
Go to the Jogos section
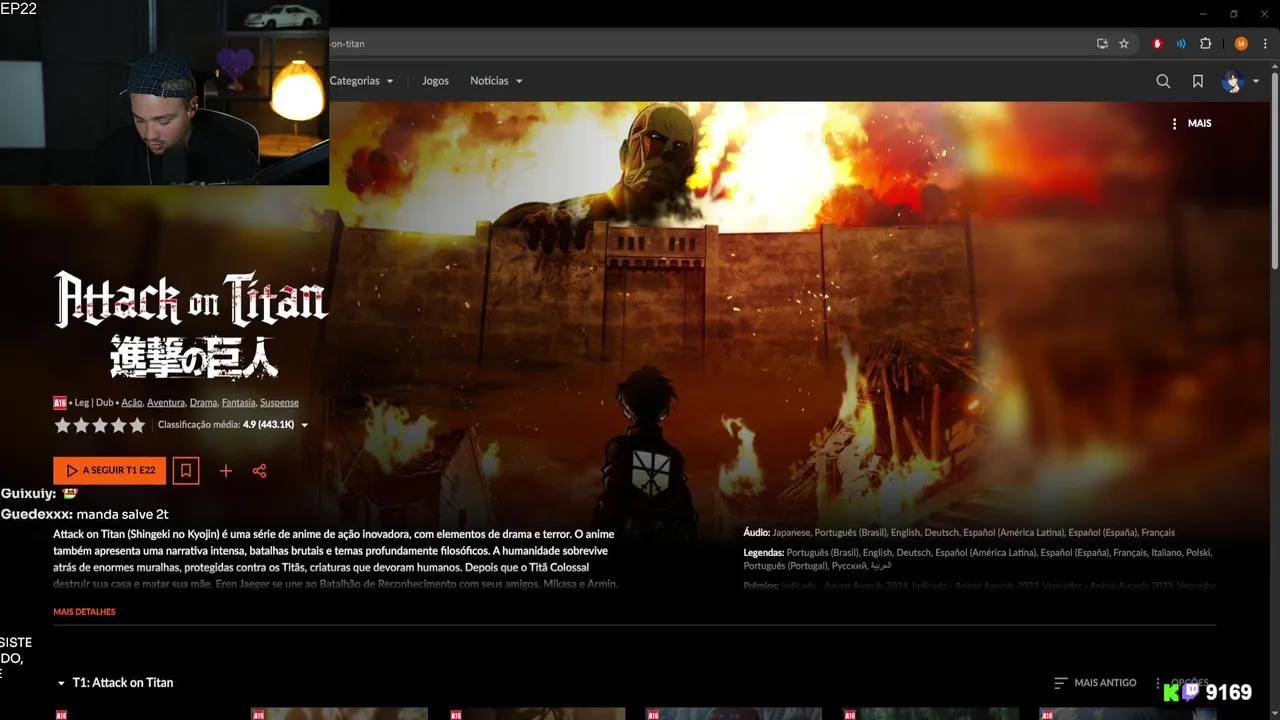point(435,81)
